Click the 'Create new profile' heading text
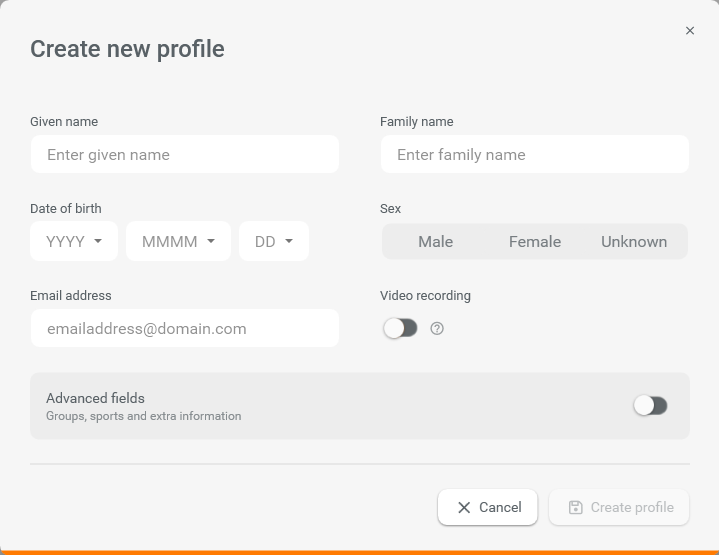The height and width of the screenshot is (555, 719). (x=127, y=49)
